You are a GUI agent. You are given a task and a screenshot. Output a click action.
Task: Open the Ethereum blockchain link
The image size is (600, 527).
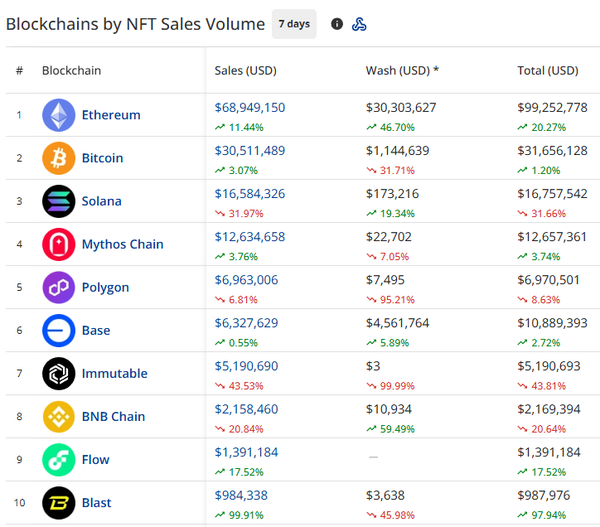click(x=111, y=115)
